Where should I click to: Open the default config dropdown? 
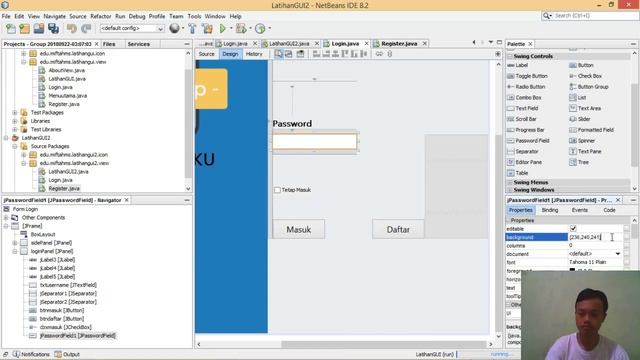[x=160, y=29]
